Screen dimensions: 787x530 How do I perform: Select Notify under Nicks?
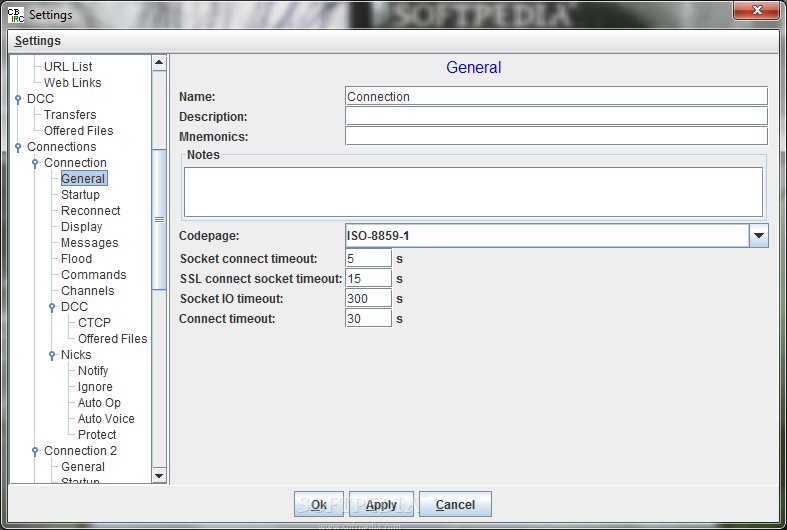click(93, 371)
